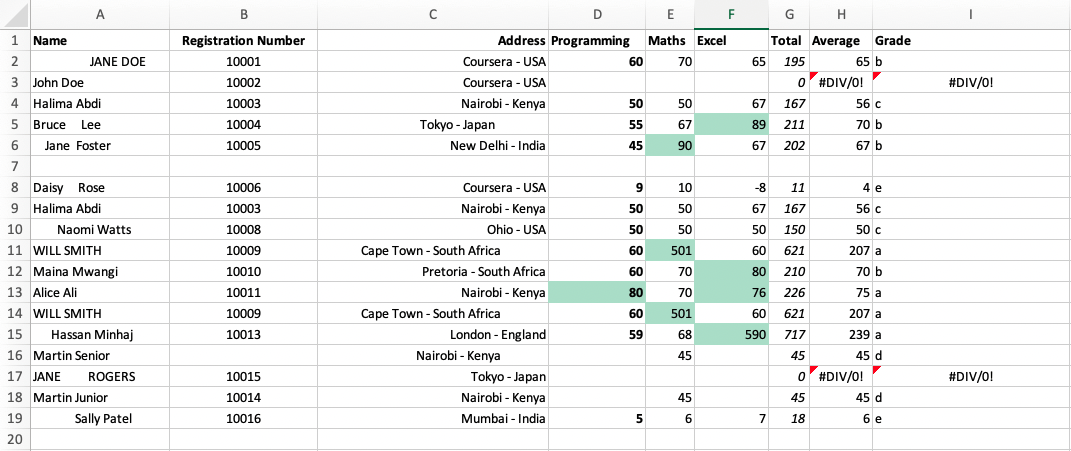Screen dimensions: 1071x451
Task: Select column H header
Action: click(841, 14)
